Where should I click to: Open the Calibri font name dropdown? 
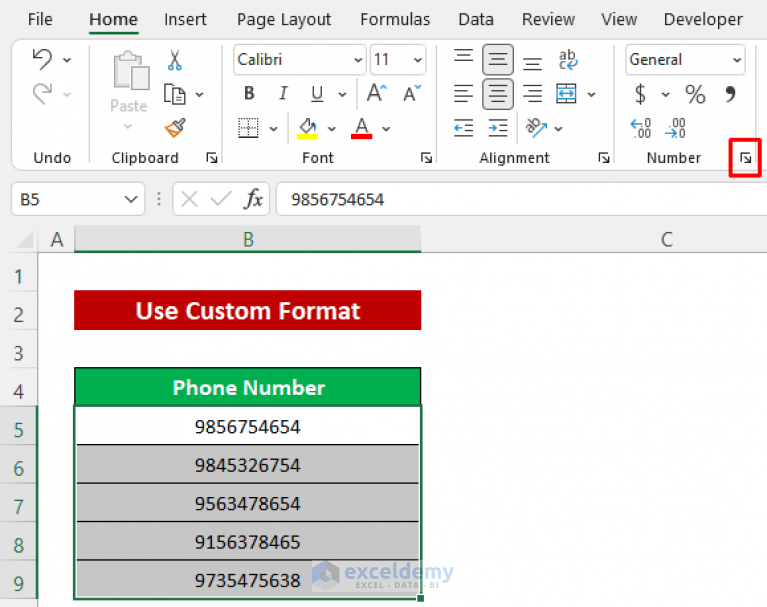(359, 60)
